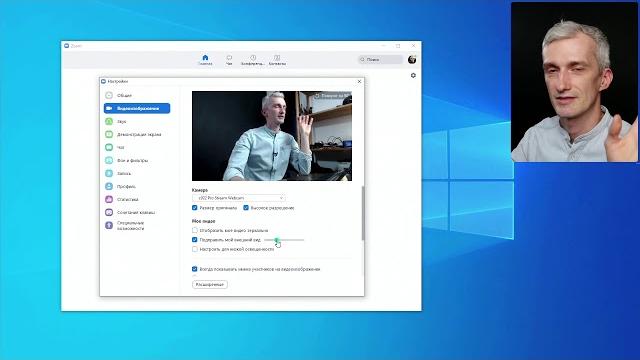
Task: Open the General (Общие) settings section
Action: 124,96
